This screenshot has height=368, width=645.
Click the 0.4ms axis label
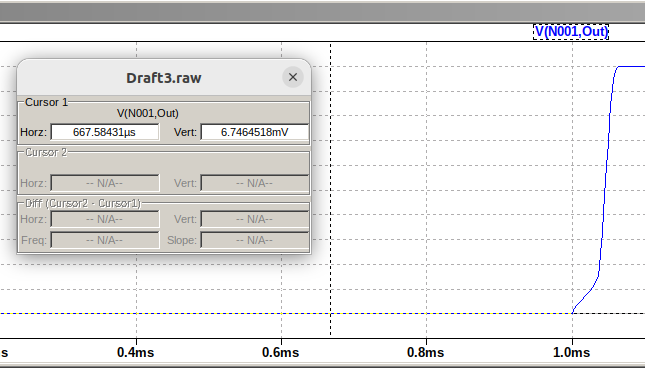point(136,352)
